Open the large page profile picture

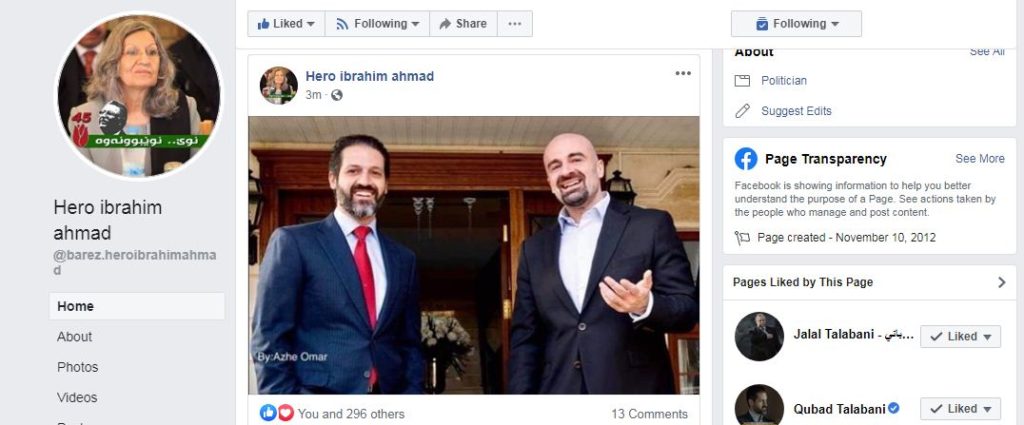click(138, 95)
